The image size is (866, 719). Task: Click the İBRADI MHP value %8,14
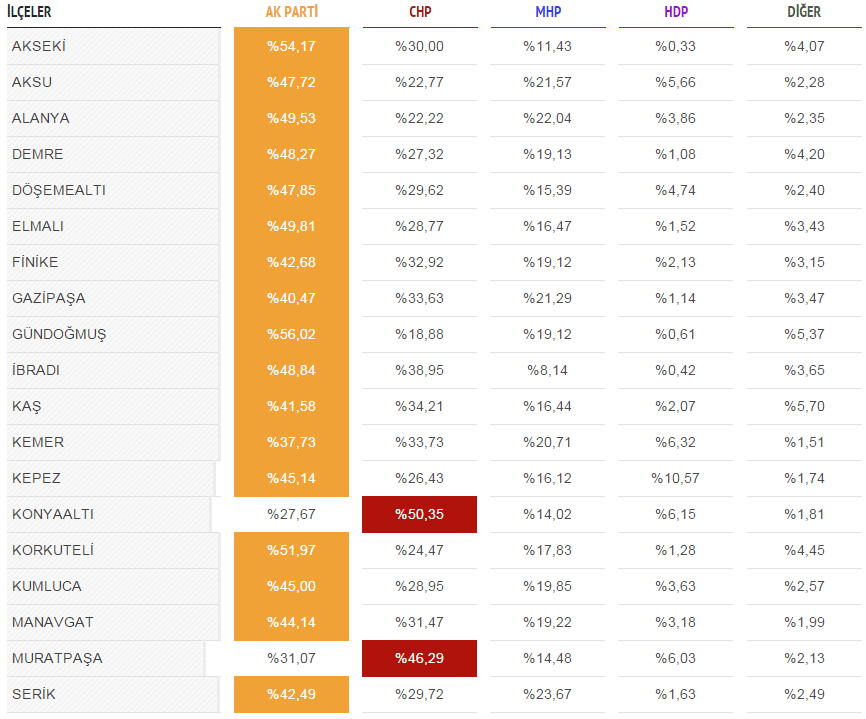point(547,370)
